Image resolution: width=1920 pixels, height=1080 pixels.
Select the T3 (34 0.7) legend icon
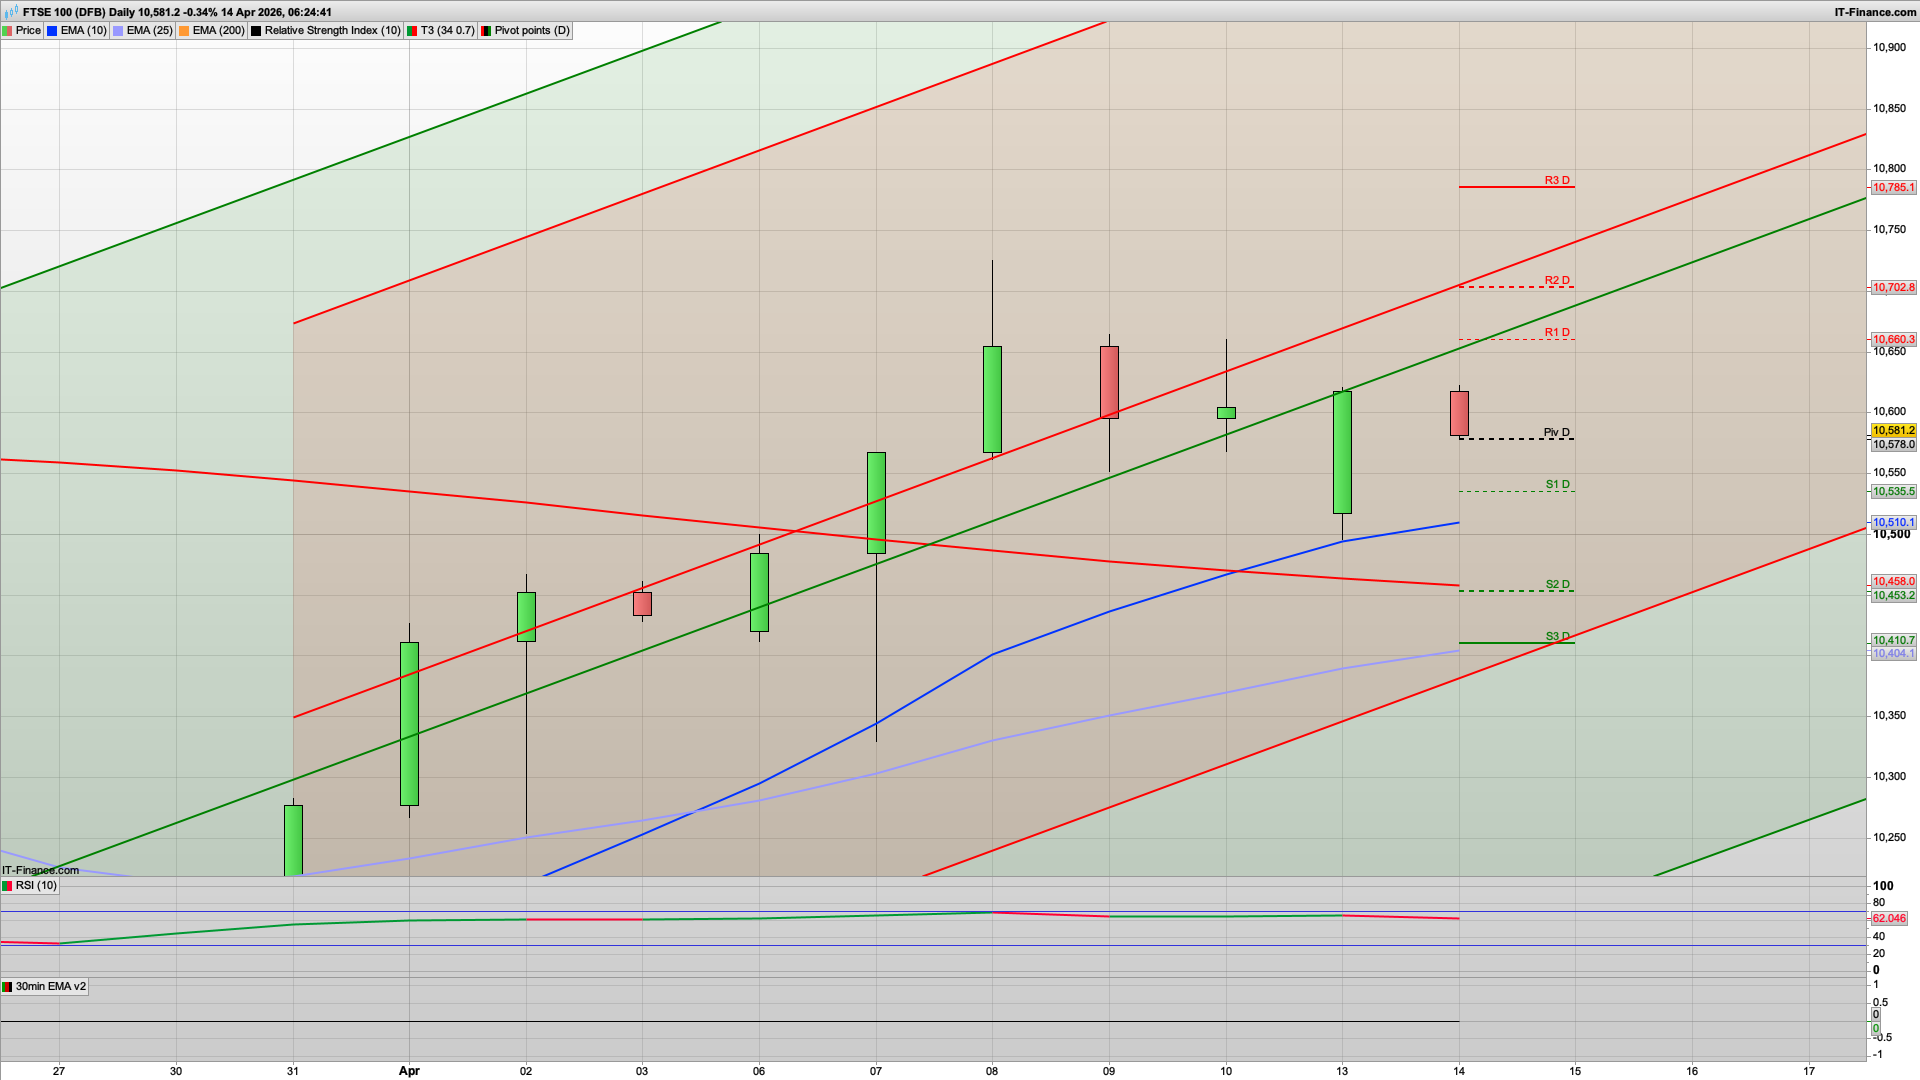pos(411,30)
